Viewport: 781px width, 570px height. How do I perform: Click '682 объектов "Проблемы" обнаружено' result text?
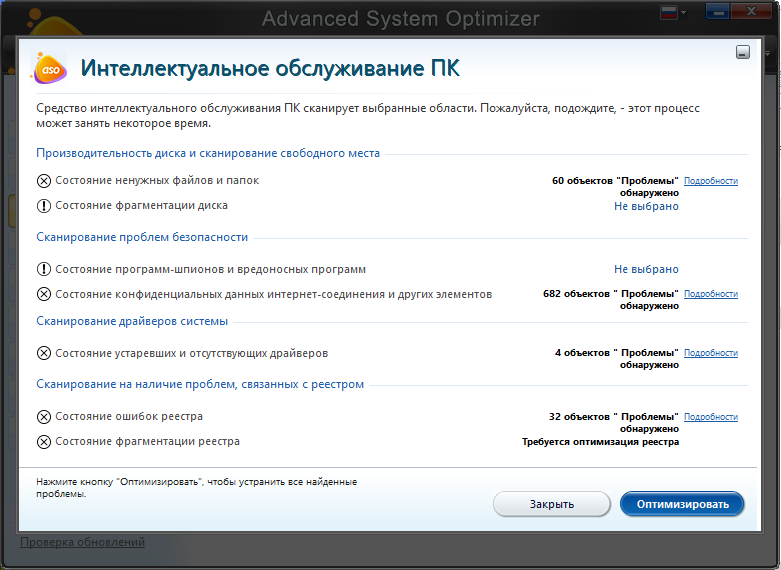pos(611,299)
